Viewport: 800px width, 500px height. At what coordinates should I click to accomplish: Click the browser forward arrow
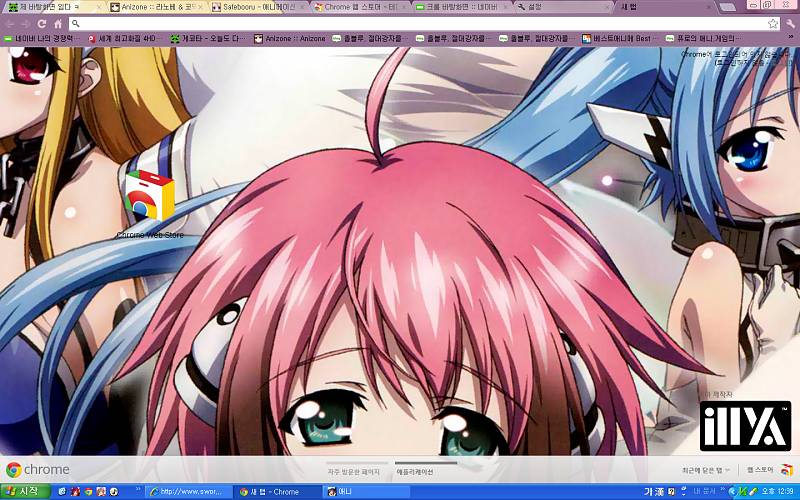pyautogui.click(x=27, y=23)
